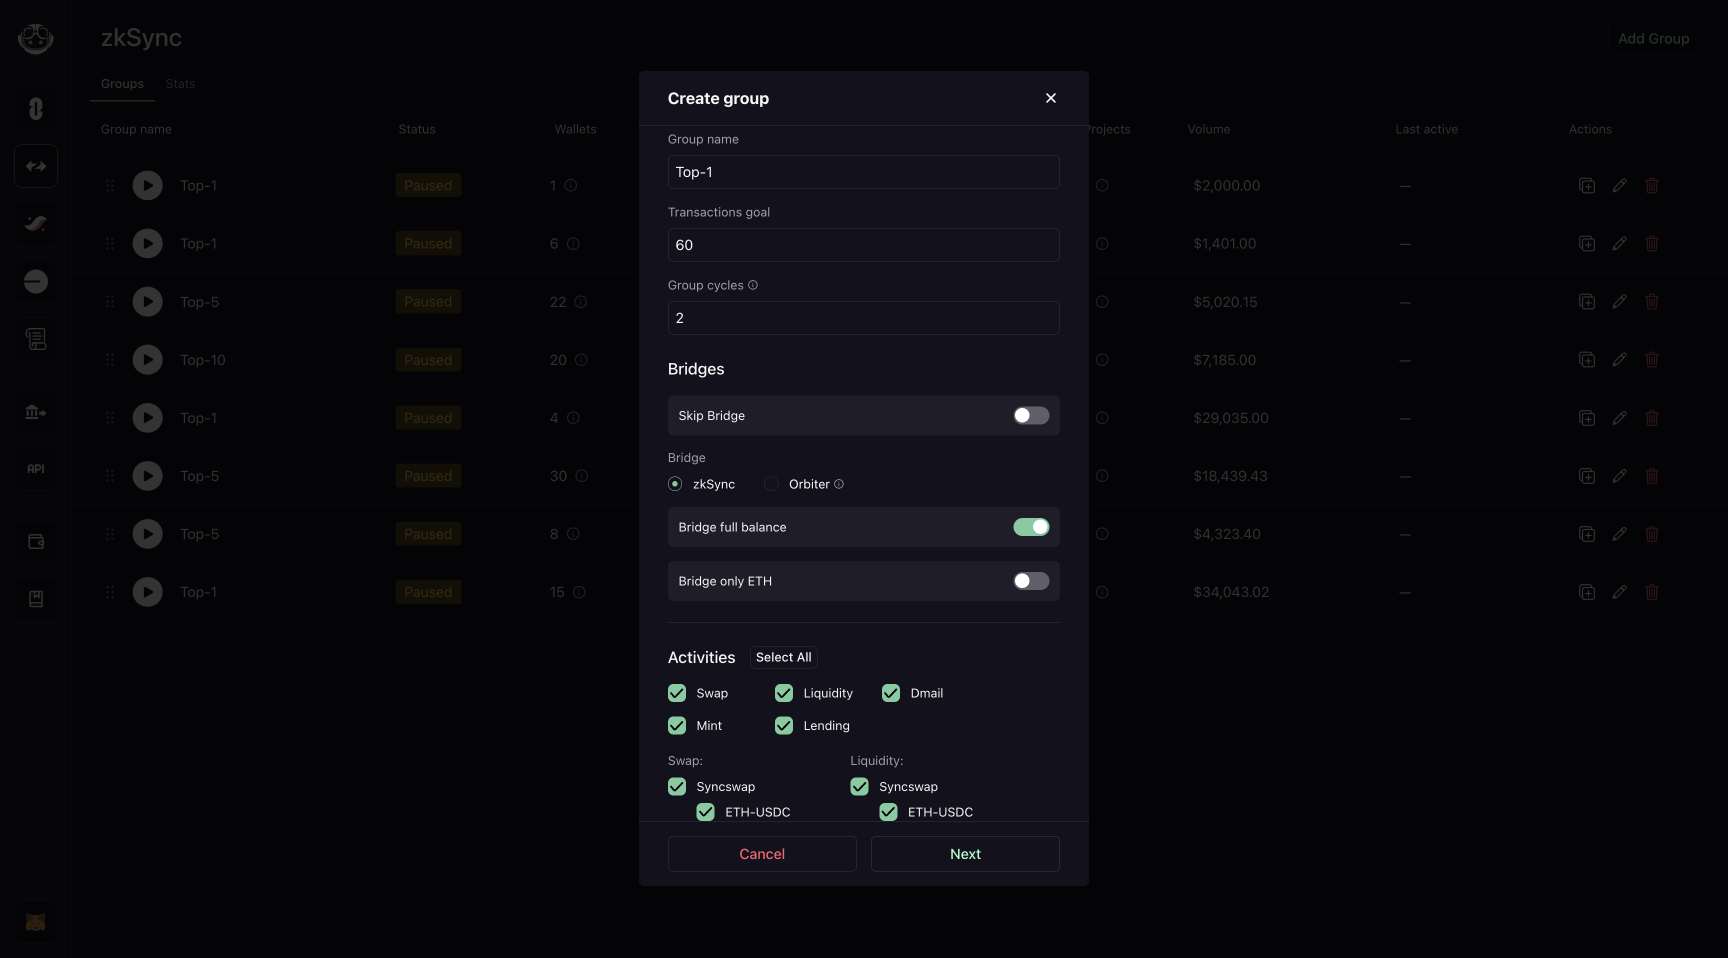
Task: Open the bank withdrawal icon in sidebar
Action: (36, 412)
